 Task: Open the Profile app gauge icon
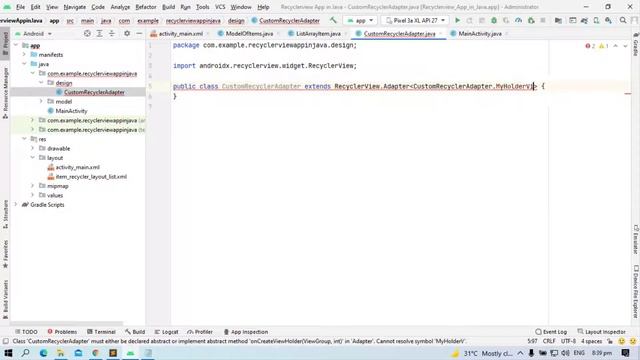point(518,20)
